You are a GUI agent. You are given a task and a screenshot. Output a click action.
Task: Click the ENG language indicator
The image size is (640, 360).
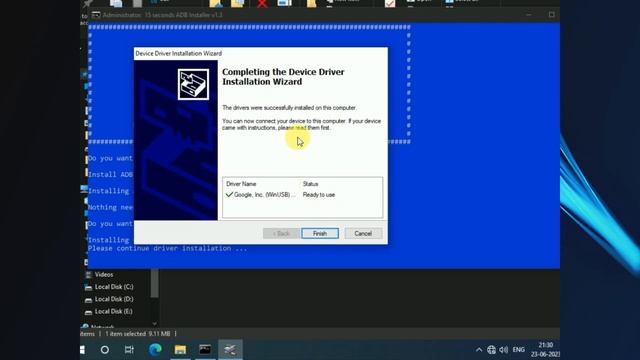click(x=518, y=350)
